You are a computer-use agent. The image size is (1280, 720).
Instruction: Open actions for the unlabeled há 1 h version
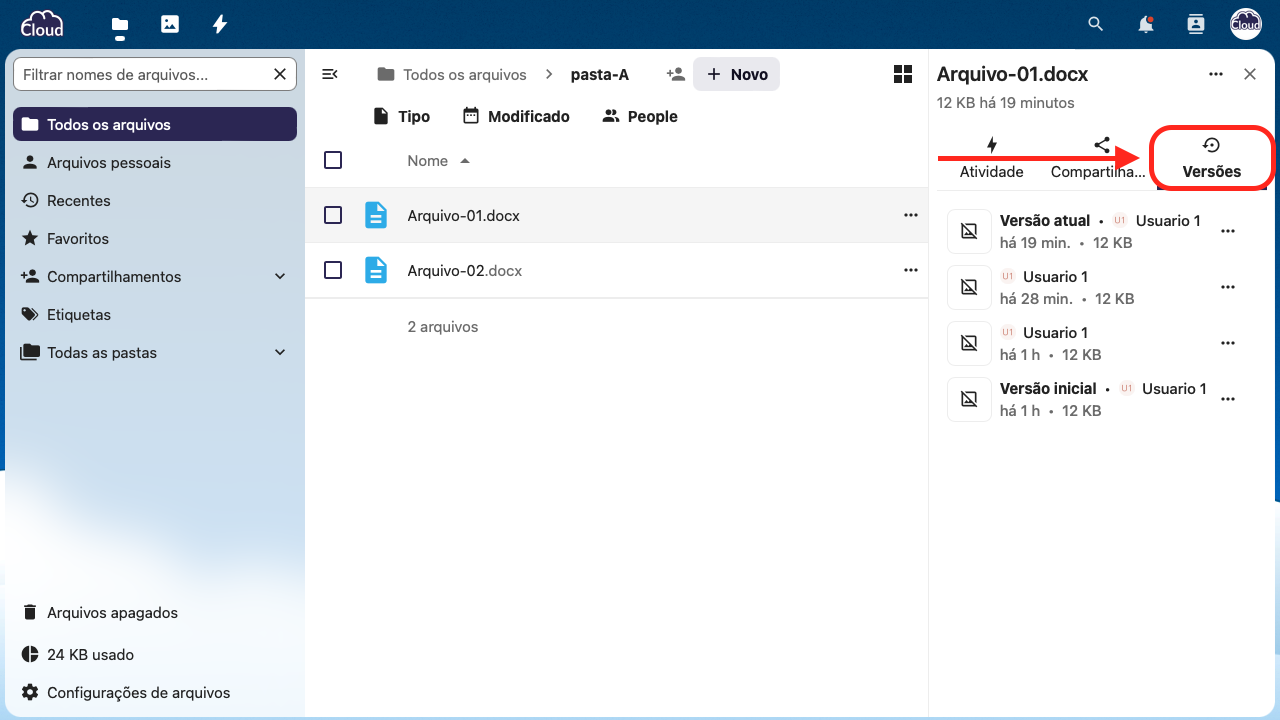pyautogui.click(x=1228, y=343)
